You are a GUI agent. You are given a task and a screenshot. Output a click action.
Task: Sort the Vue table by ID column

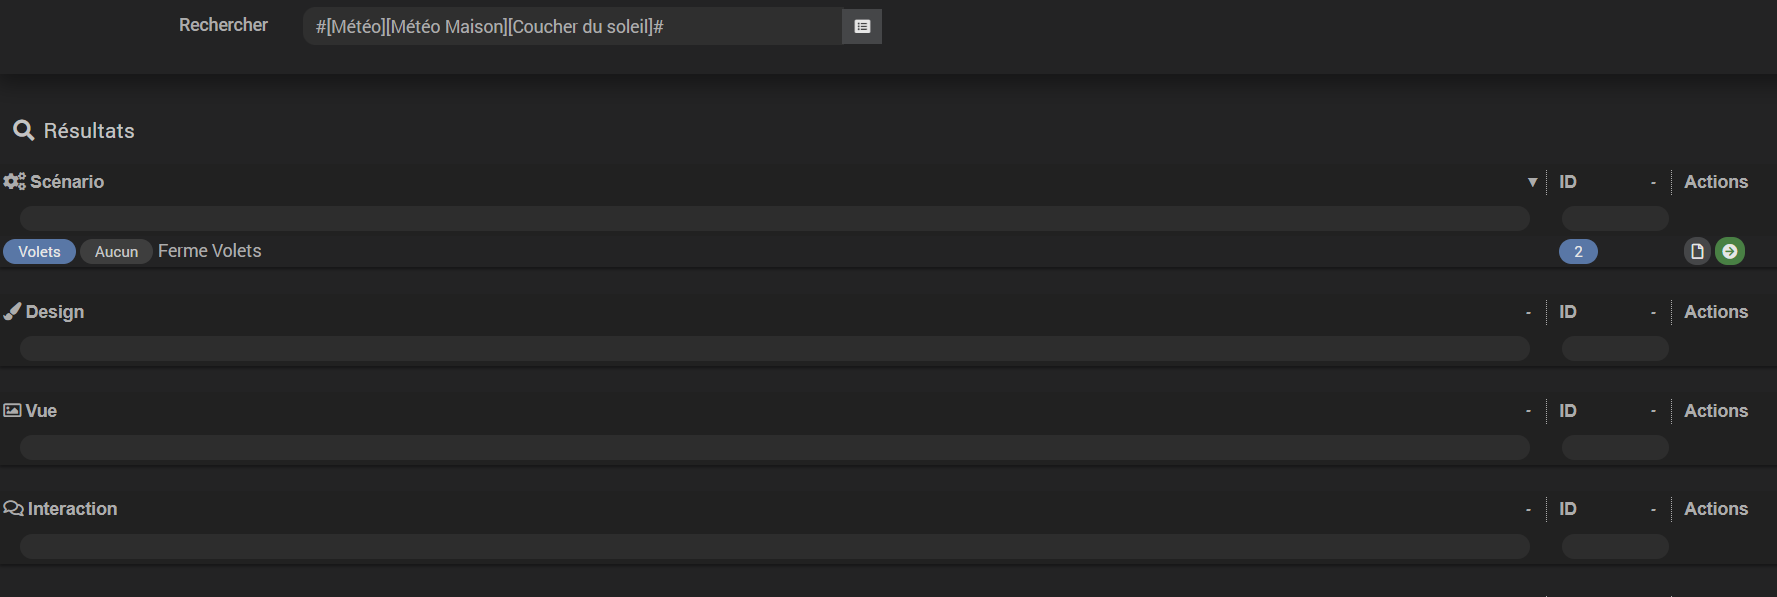click(1568, 411)
